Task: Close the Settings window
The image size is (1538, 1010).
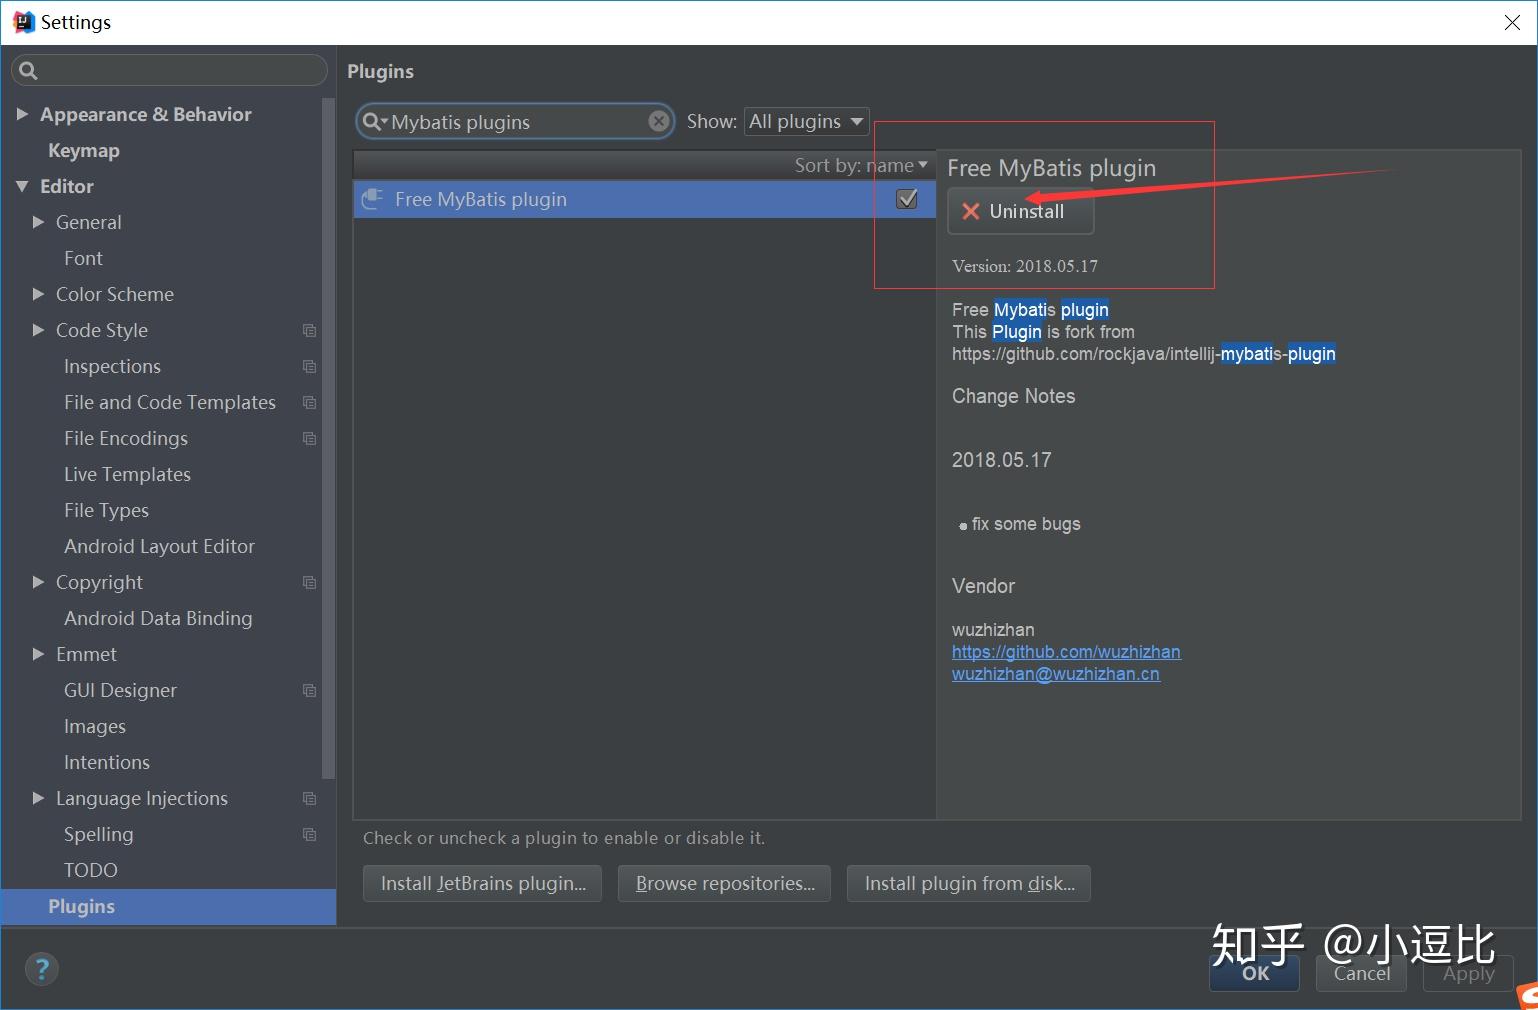Action: 1512,22
